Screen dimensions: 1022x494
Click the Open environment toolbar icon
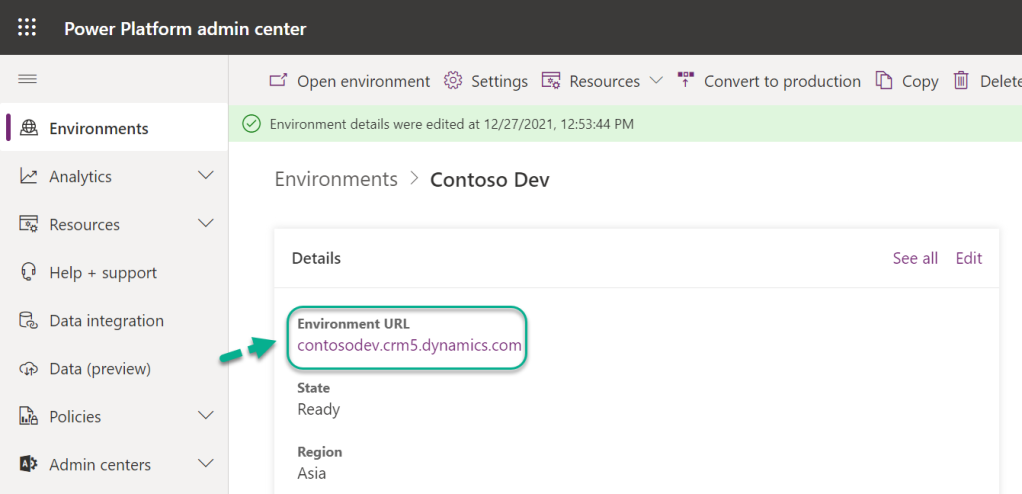278,81
